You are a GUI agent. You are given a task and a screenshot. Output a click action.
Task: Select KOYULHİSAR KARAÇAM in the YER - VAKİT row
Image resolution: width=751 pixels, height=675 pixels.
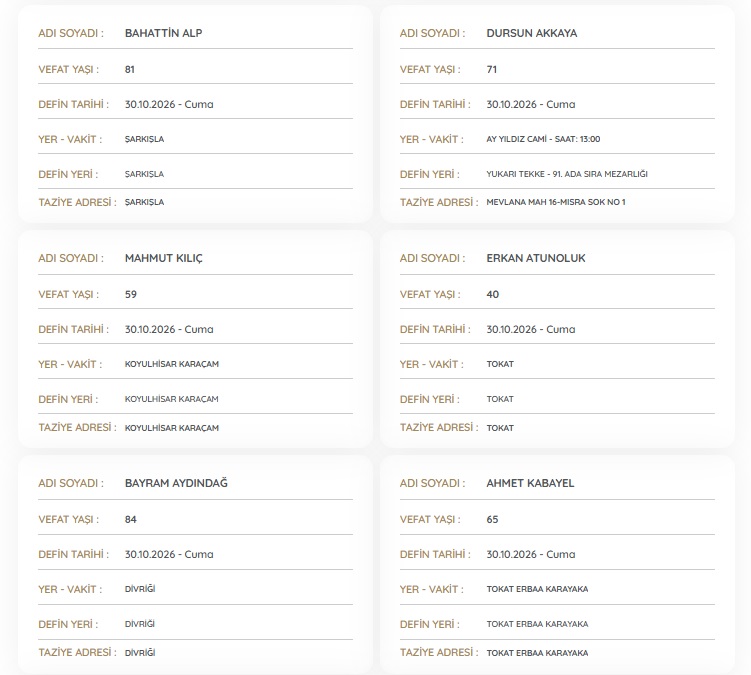point(171,365)
